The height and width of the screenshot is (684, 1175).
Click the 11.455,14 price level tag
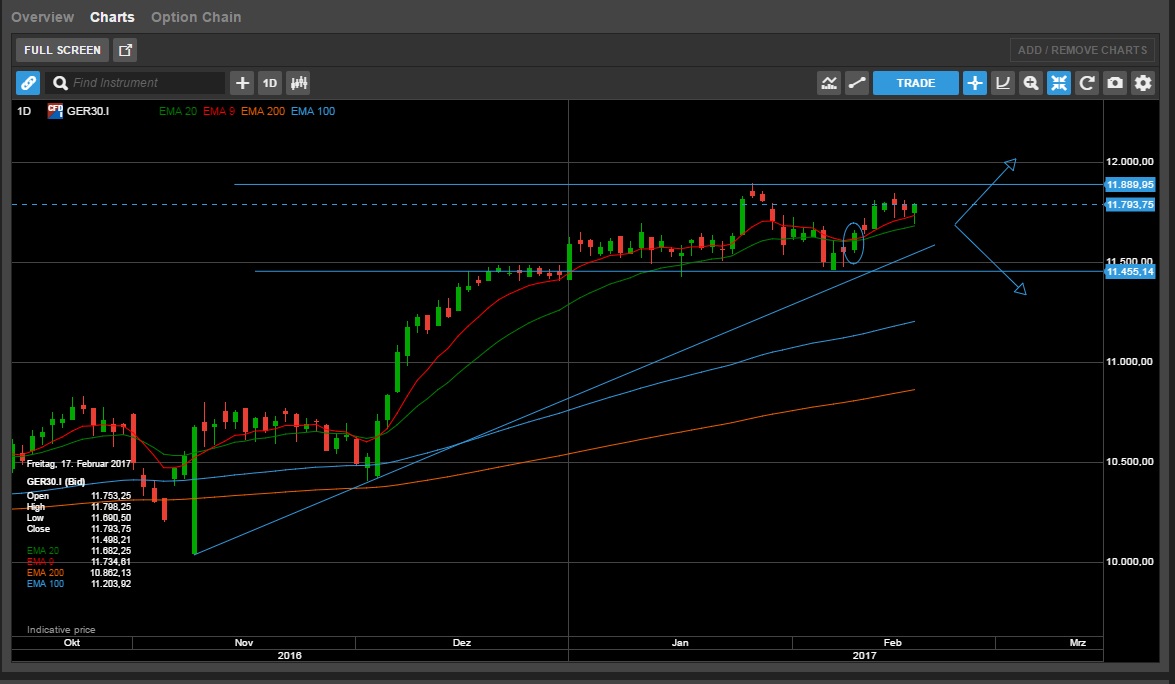[1129, 271]
